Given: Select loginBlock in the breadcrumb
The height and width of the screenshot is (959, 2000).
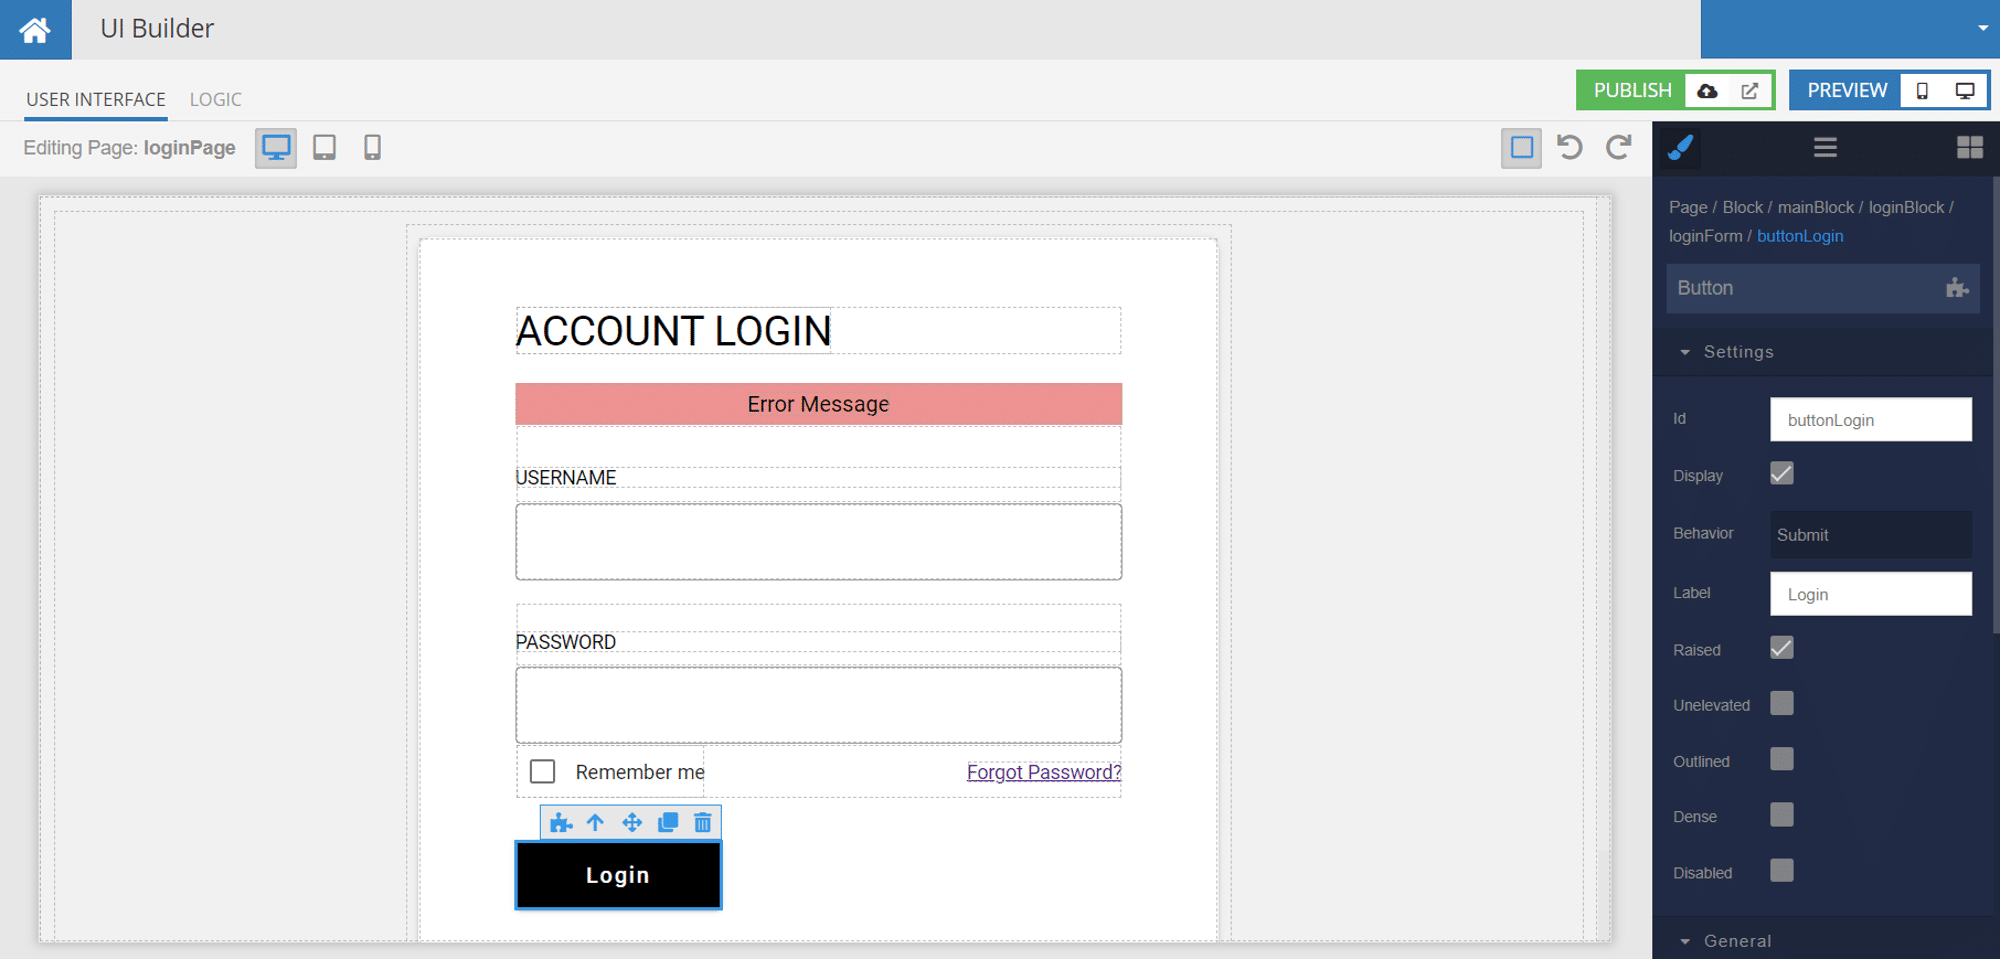Looking at the screenshot, I should click(x=1906, y=208).
